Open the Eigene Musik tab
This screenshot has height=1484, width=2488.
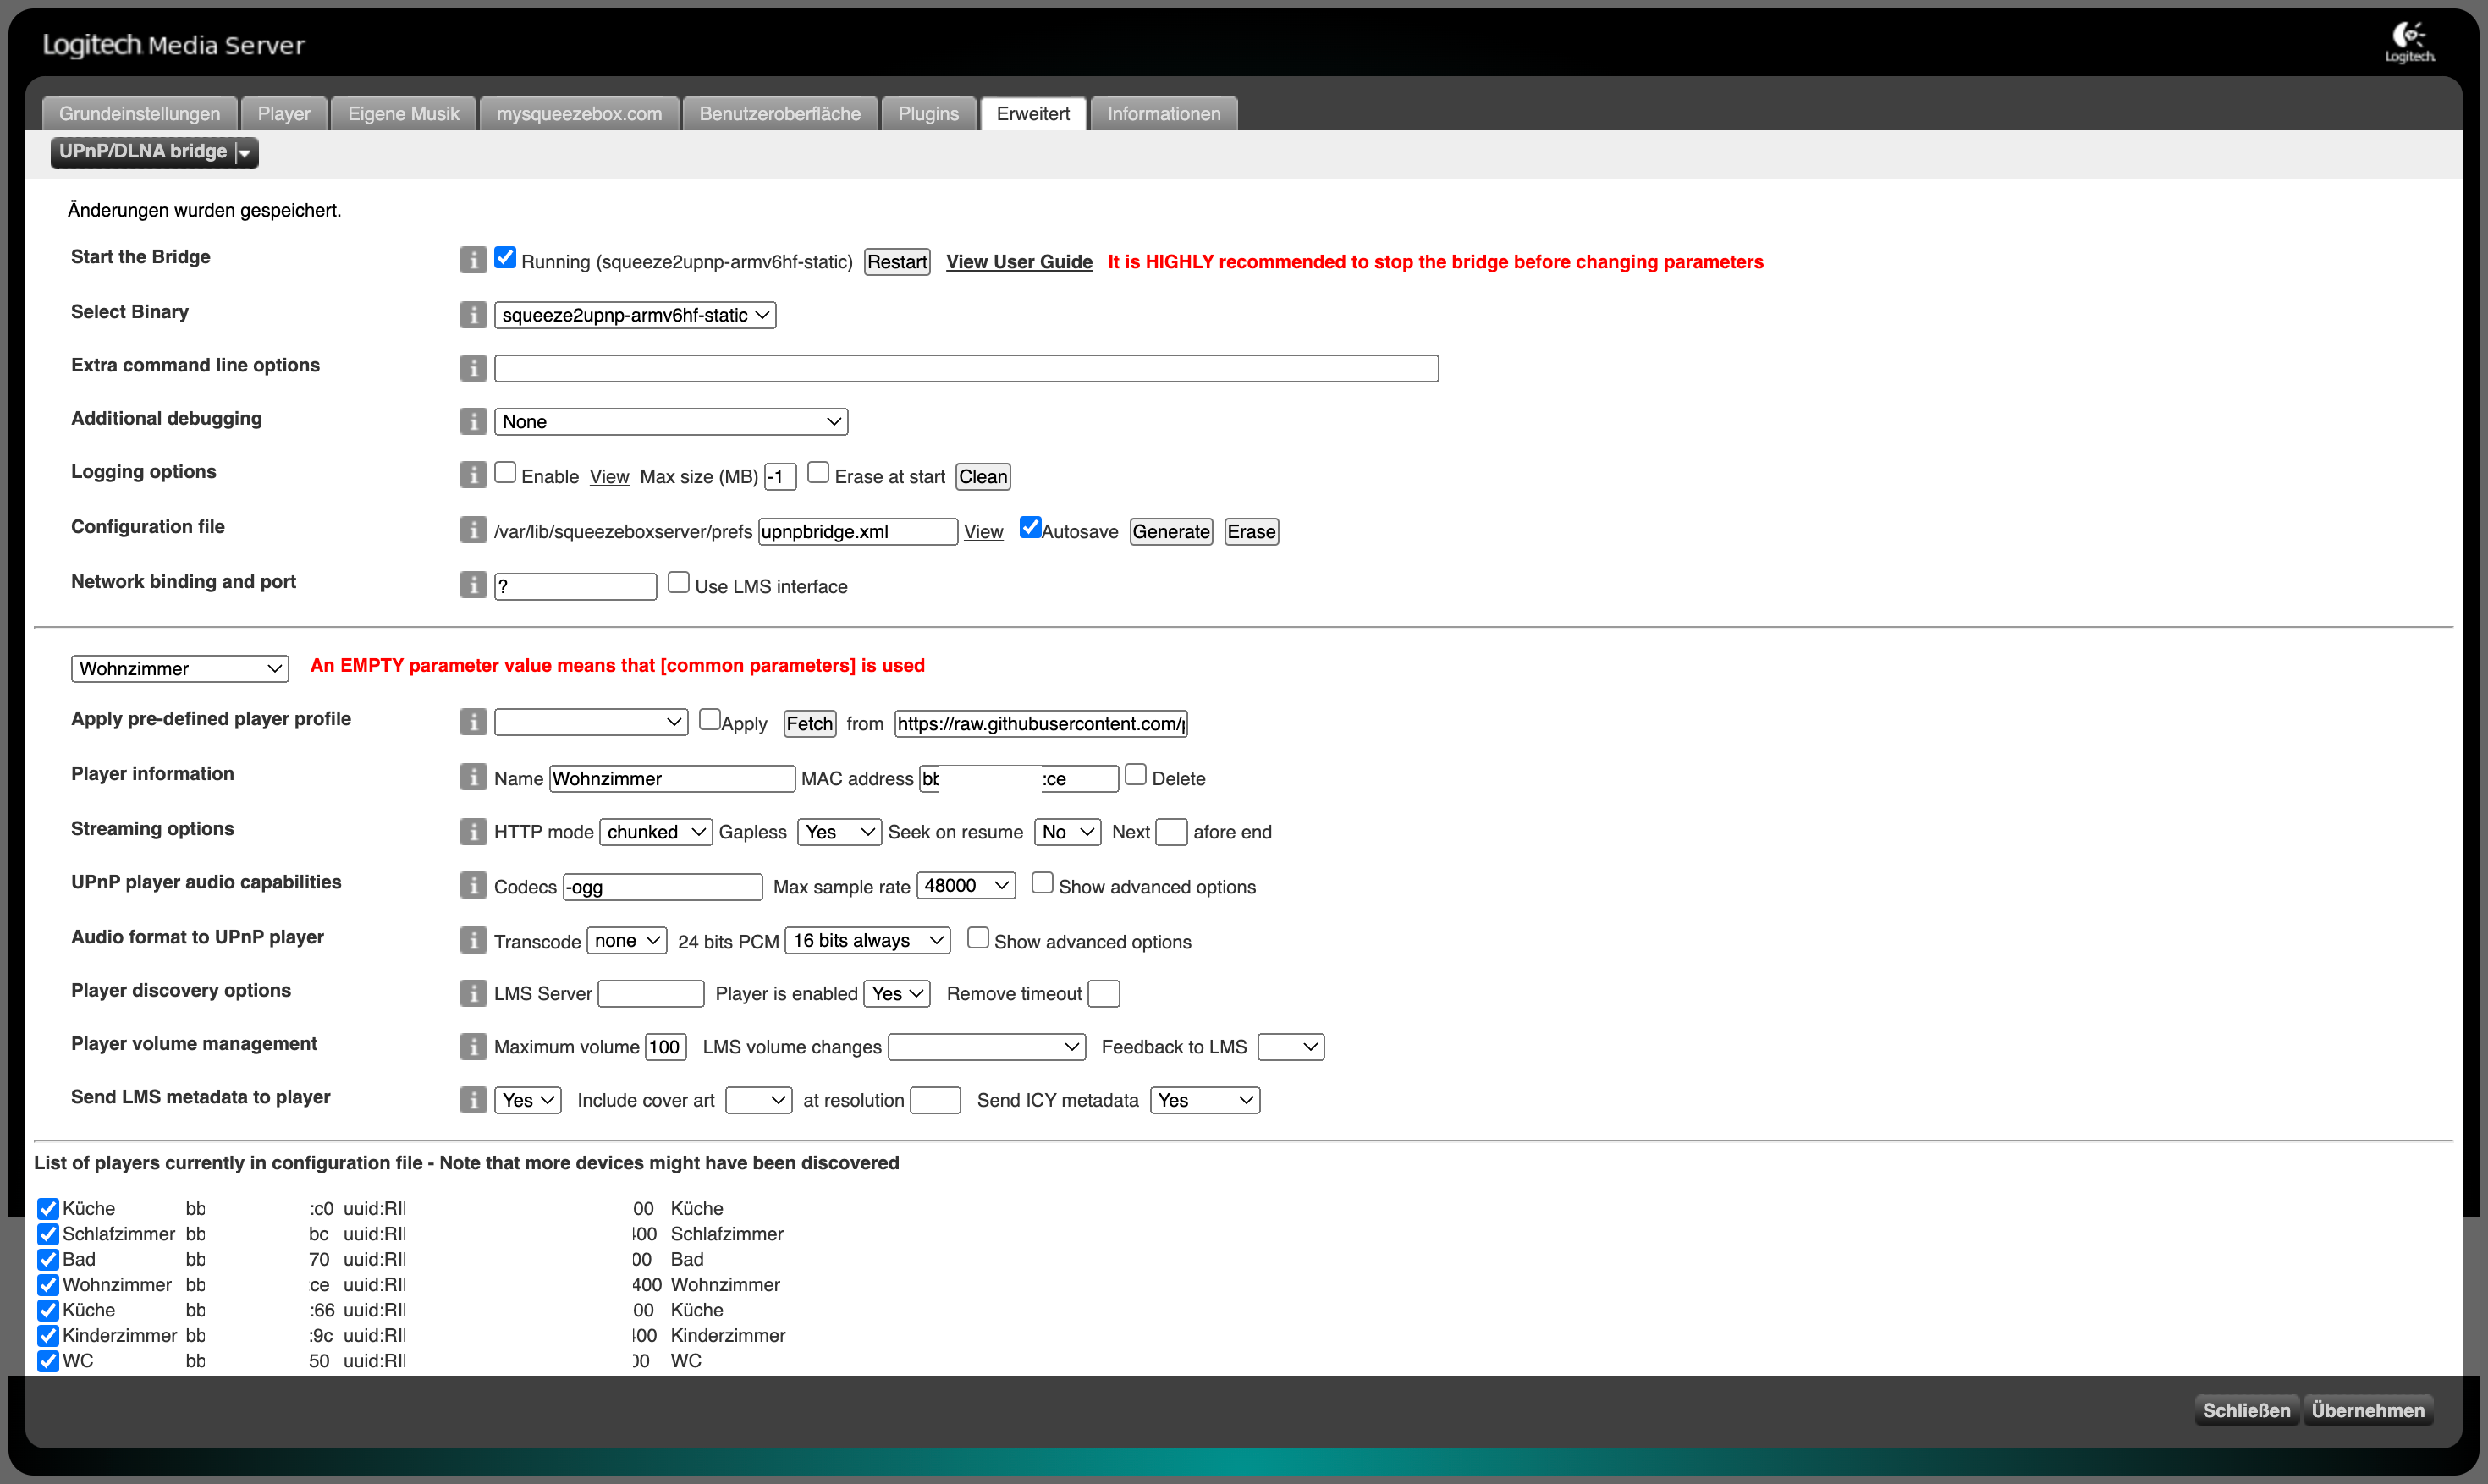404,114
